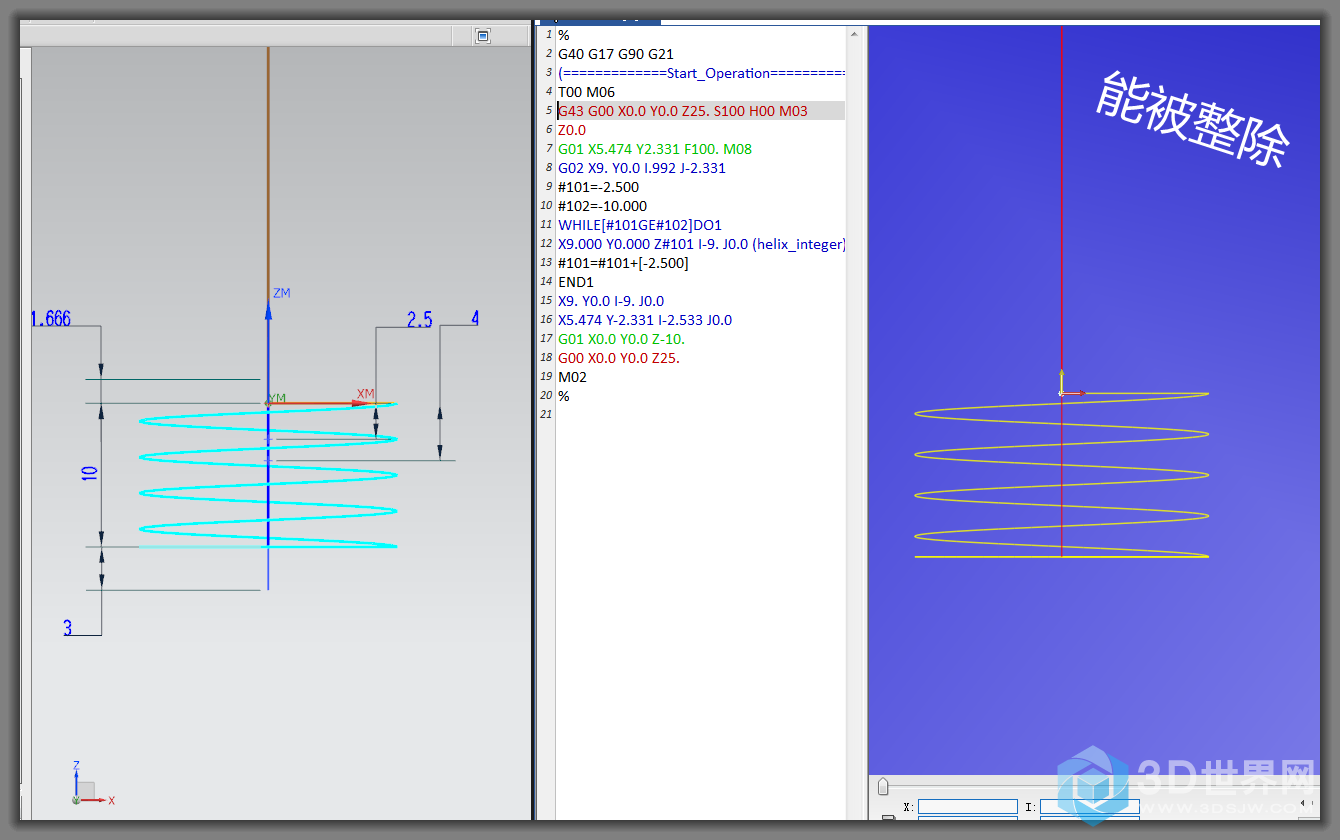Select code line 'Z0.0'

click(572, 130)
